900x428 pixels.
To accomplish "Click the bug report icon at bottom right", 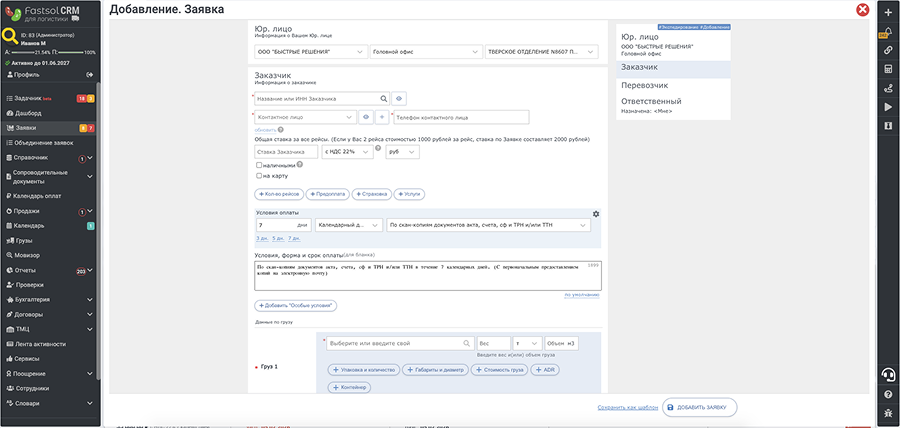I will [887, 411].
